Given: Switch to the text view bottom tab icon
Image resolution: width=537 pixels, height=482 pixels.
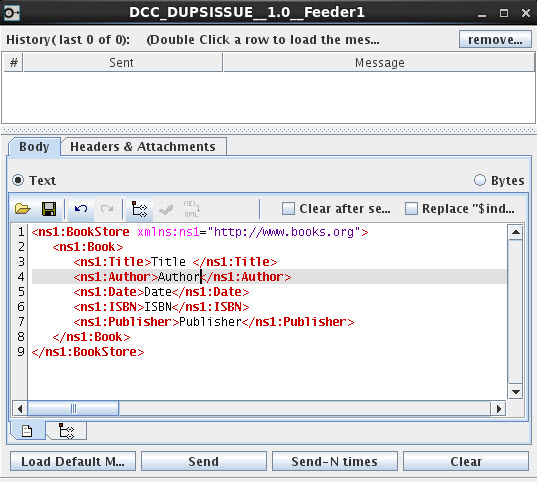Looking at the screenshot, I should (x=27, y=431).
